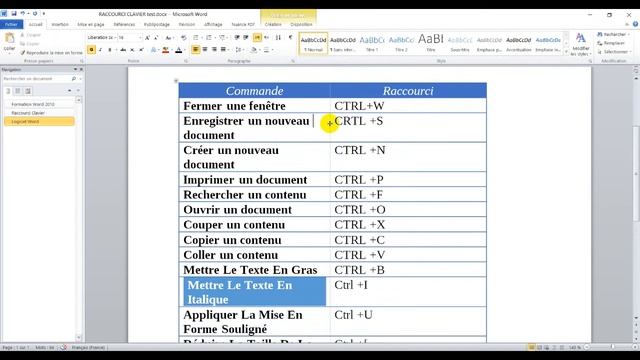Toggle justify alignment button
The image size is (640, 360).
tap(223, 50)
